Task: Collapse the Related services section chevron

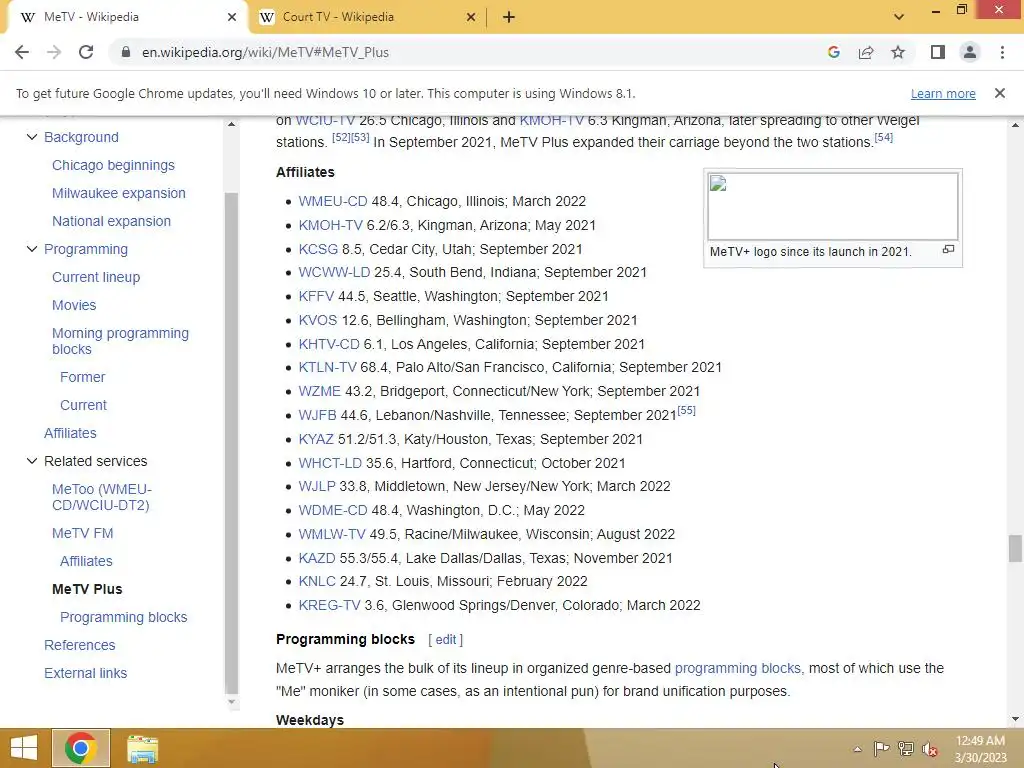Action: (x=31, y=461)
